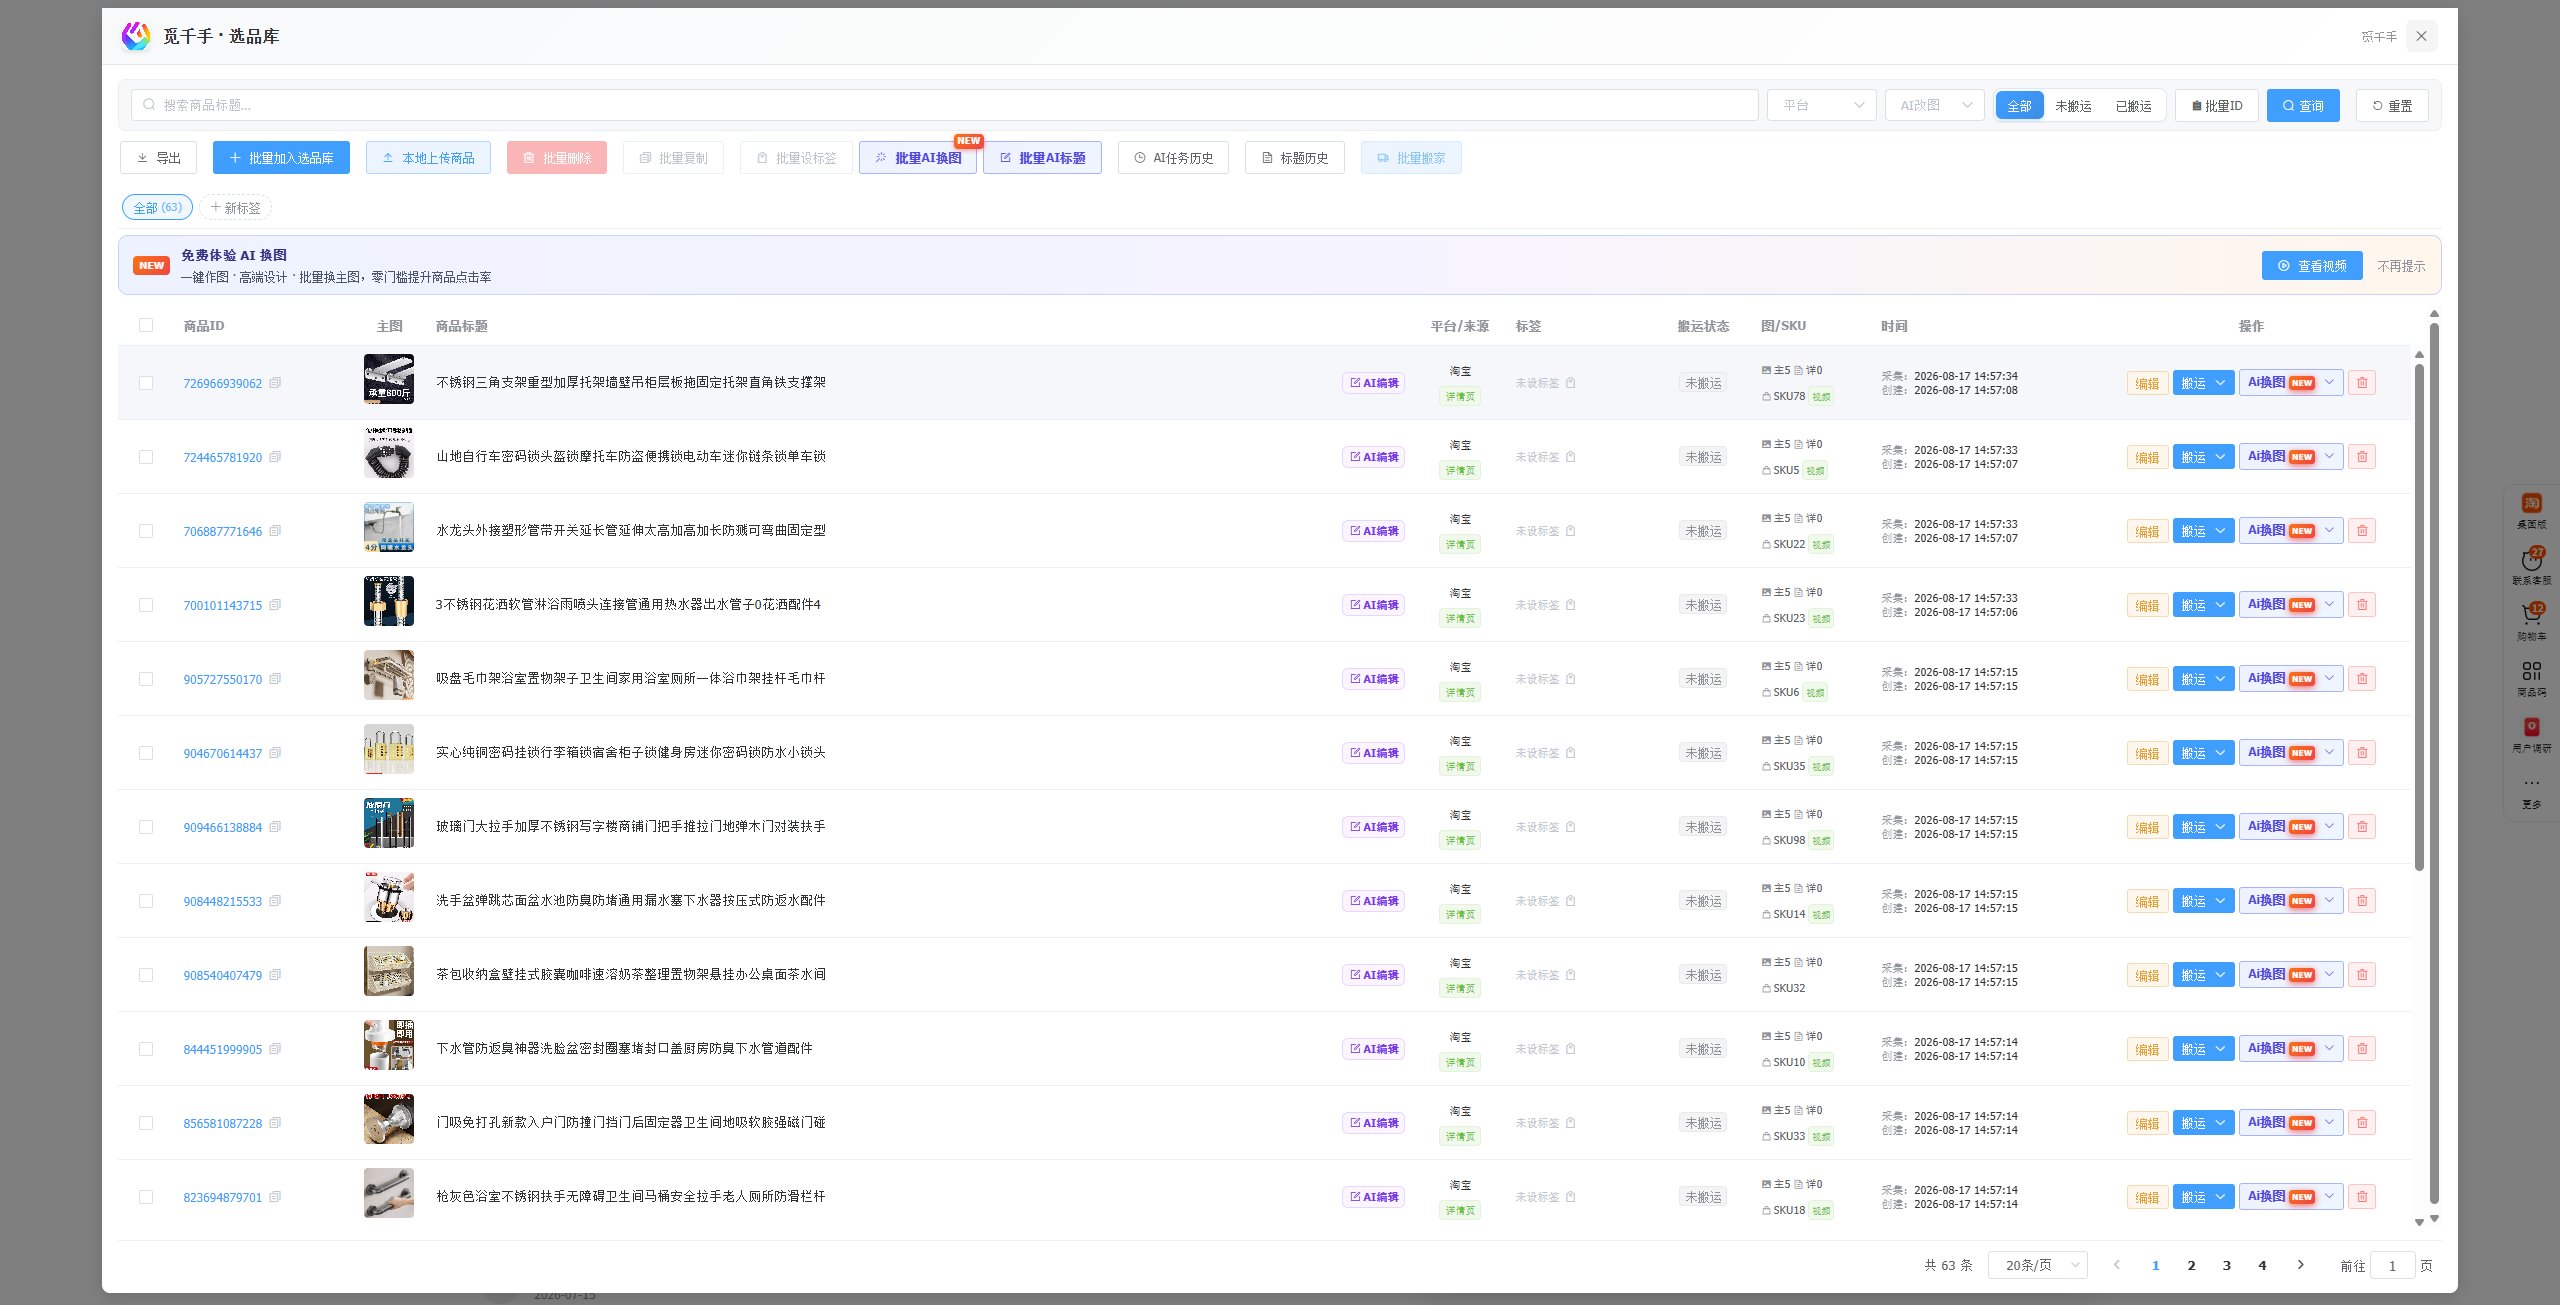
Task: Tick the checkbox for product 700101143715
Action: pyautogui.click(x=146, y=605)
